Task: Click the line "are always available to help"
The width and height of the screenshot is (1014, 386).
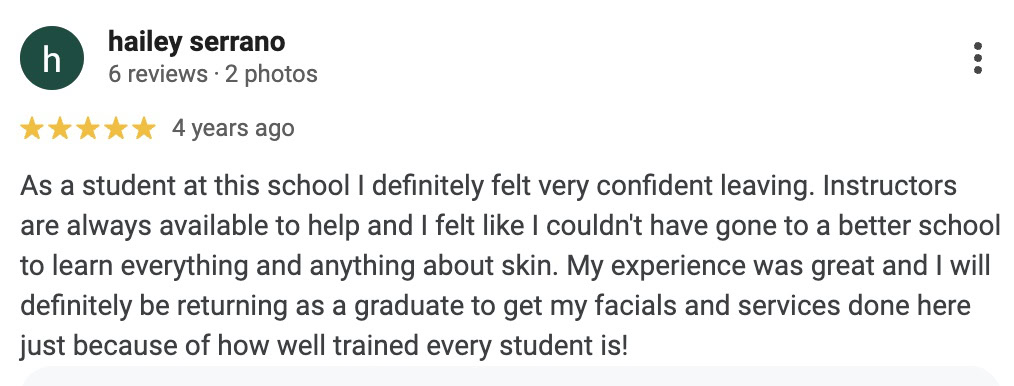Action: (x=510, y=226)
